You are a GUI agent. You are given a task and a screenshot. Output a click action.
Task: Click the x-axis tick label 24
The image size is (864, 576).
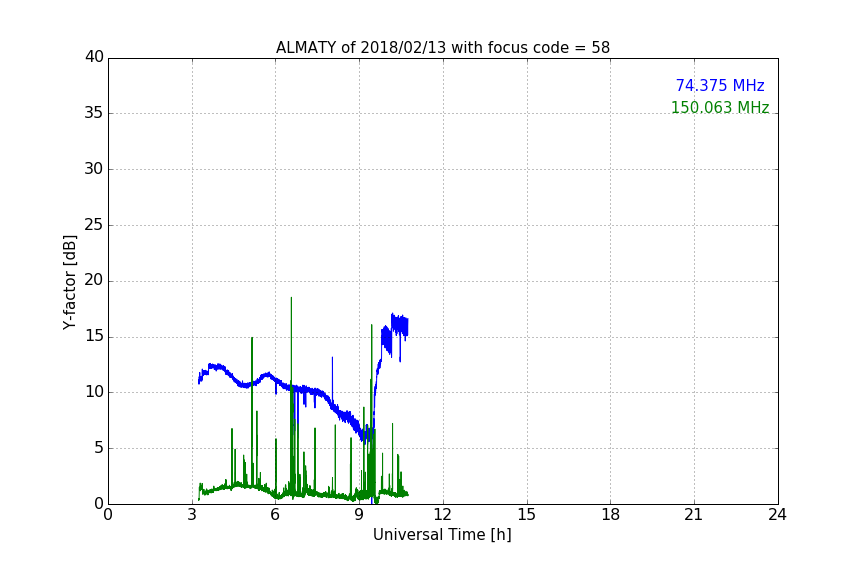coord(778,515)
